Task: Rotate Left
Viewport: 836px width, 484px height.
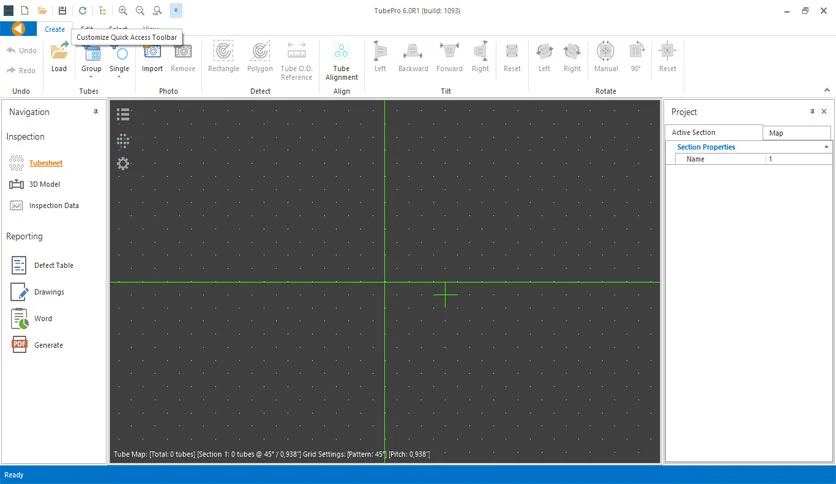Action: [x=544, y=57]
